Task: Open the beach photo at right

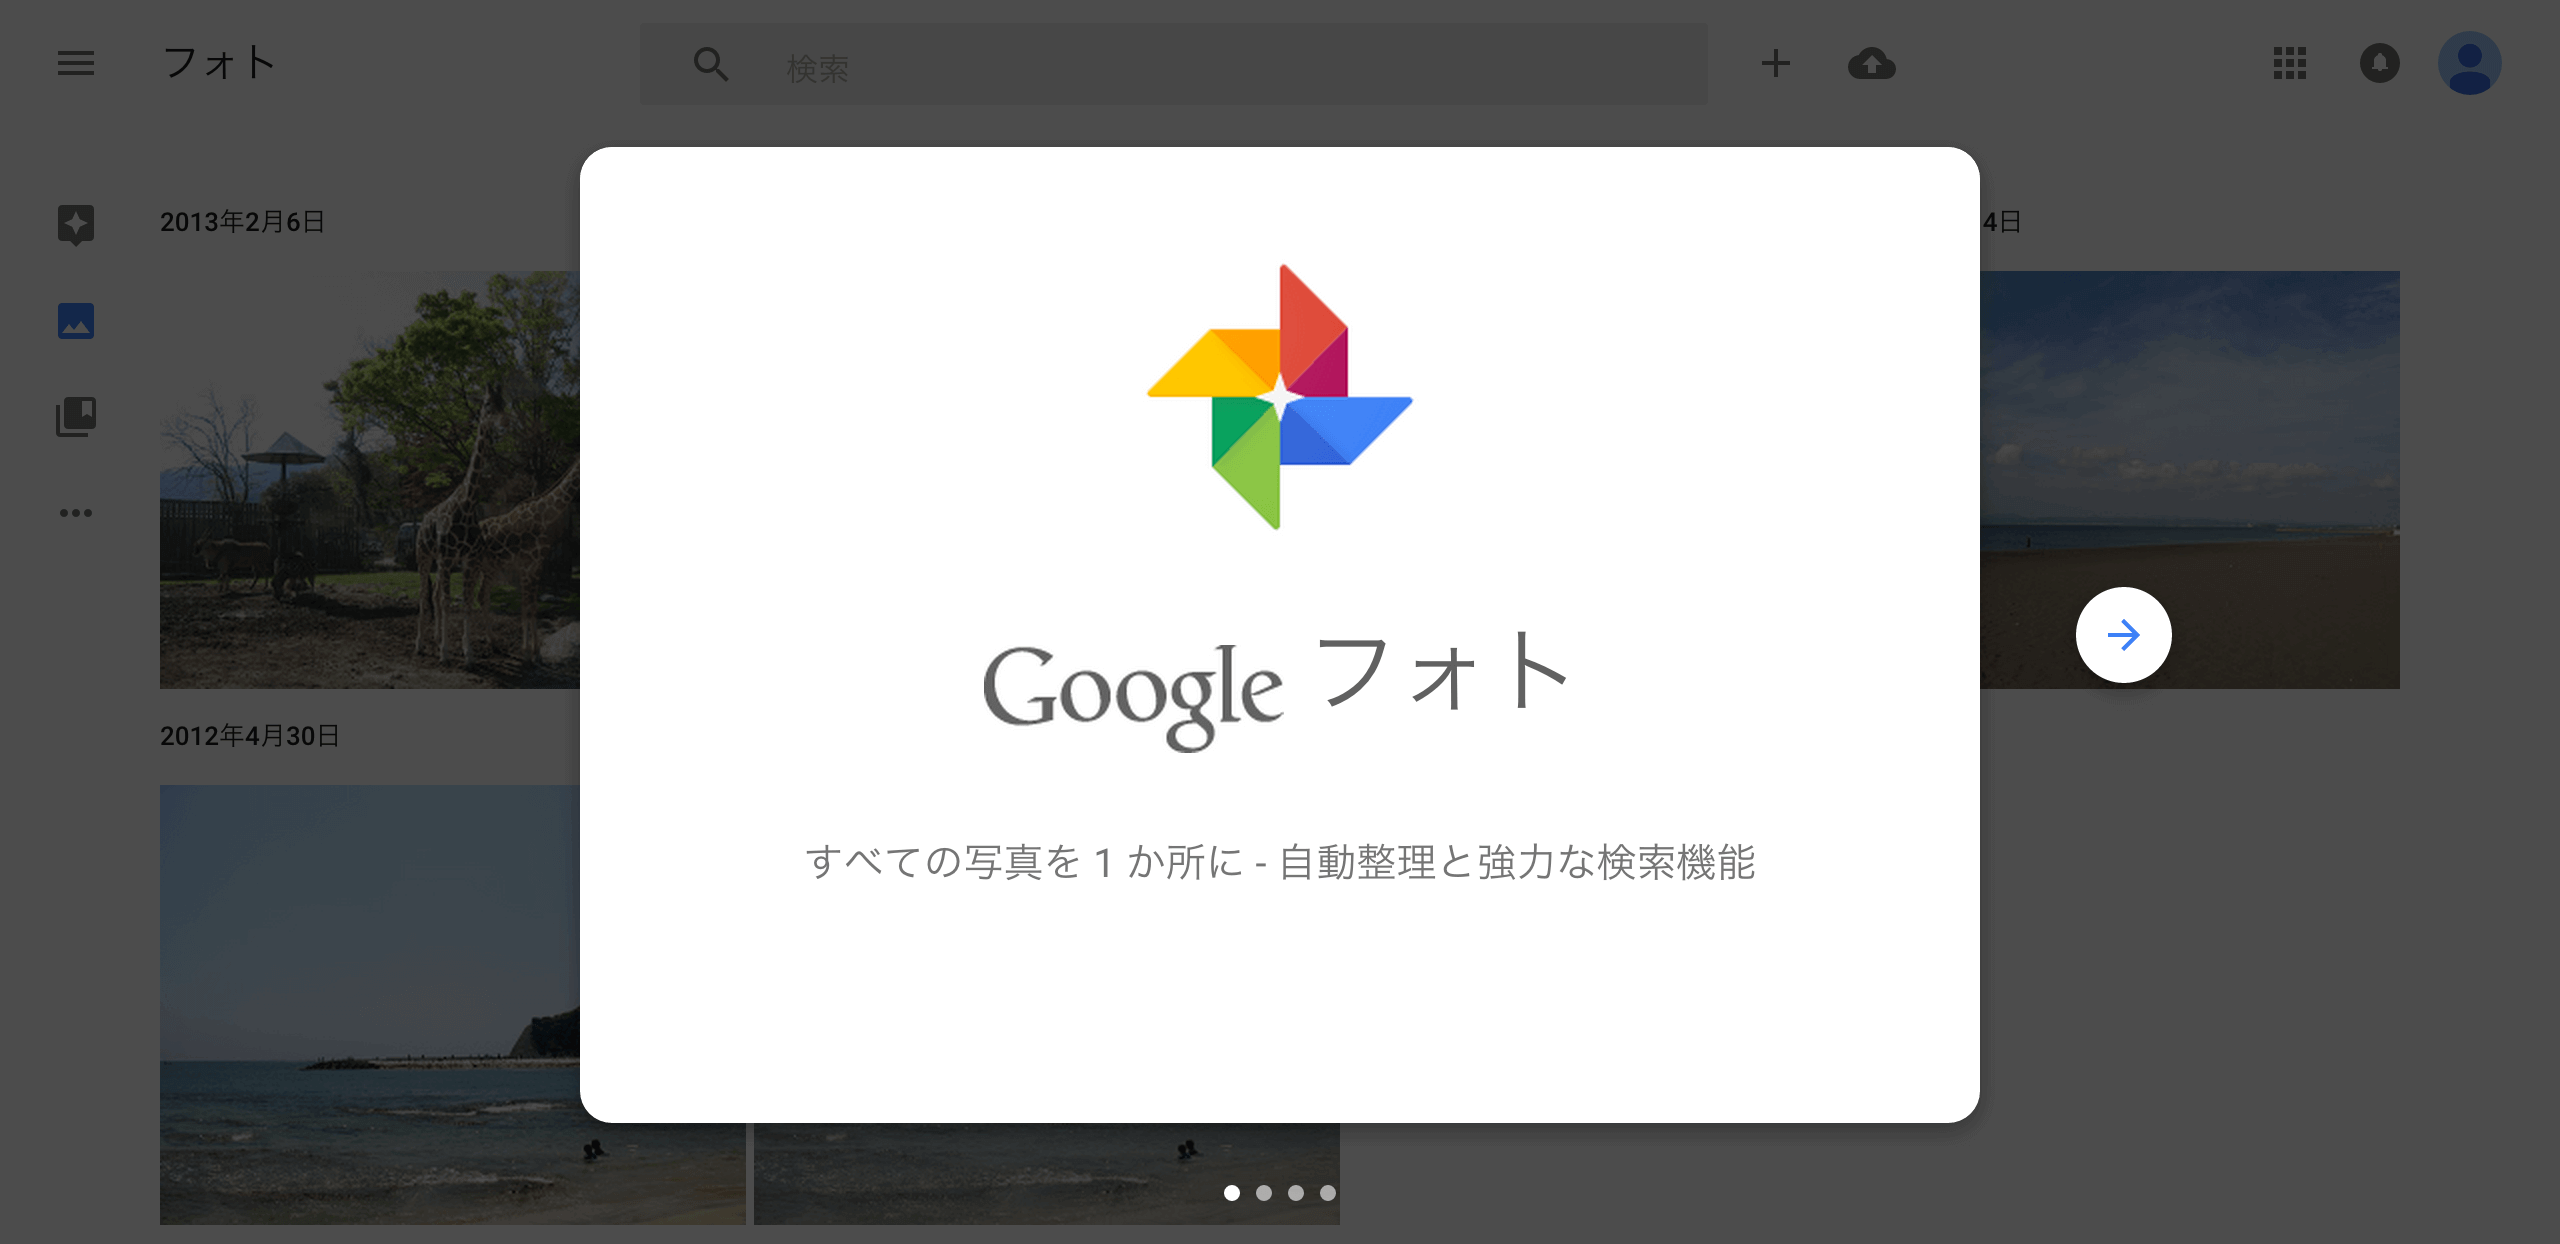Action: 2190,480
